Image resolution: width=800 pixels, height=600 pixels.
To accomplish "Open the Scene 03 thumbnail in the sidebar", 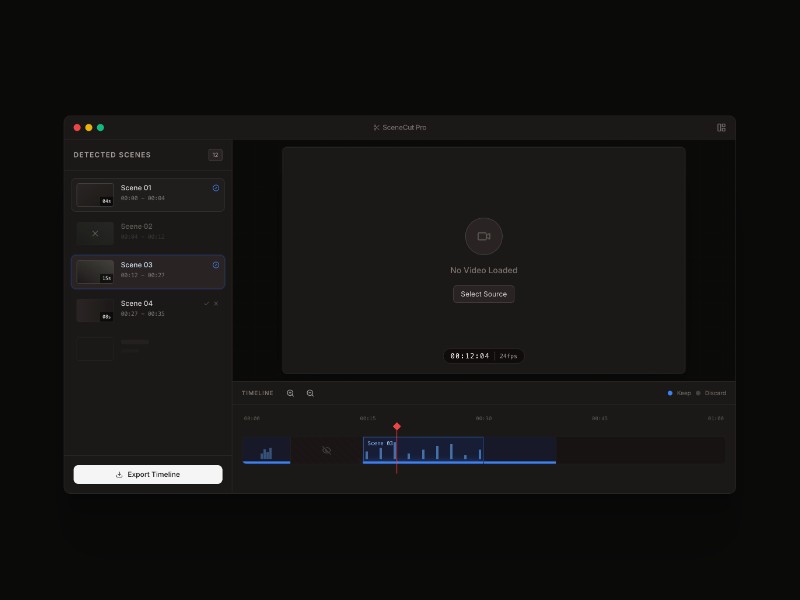I will click(97, 271).
